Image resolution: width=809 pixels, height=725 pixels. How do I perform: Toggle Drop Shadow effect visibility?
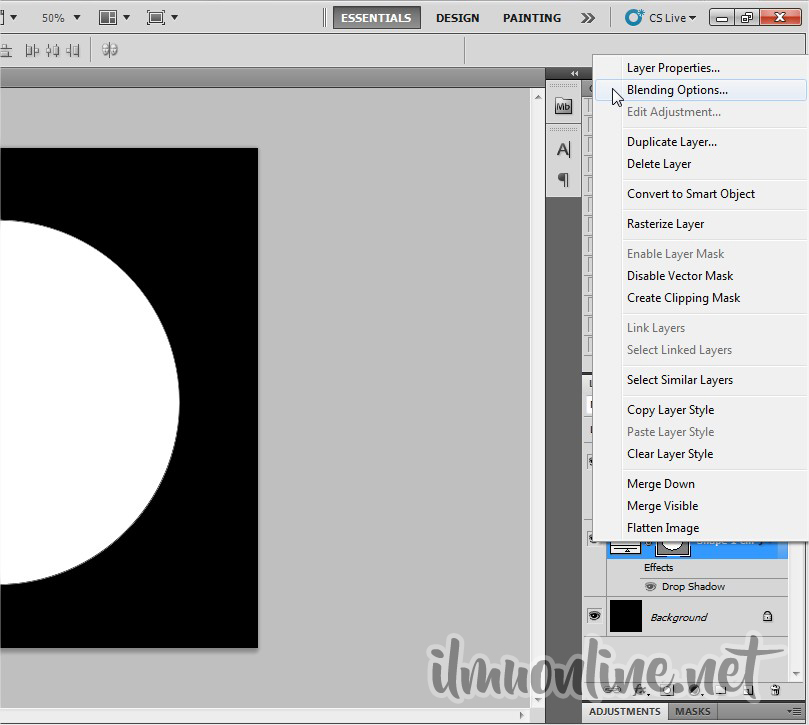click(651, 587)
